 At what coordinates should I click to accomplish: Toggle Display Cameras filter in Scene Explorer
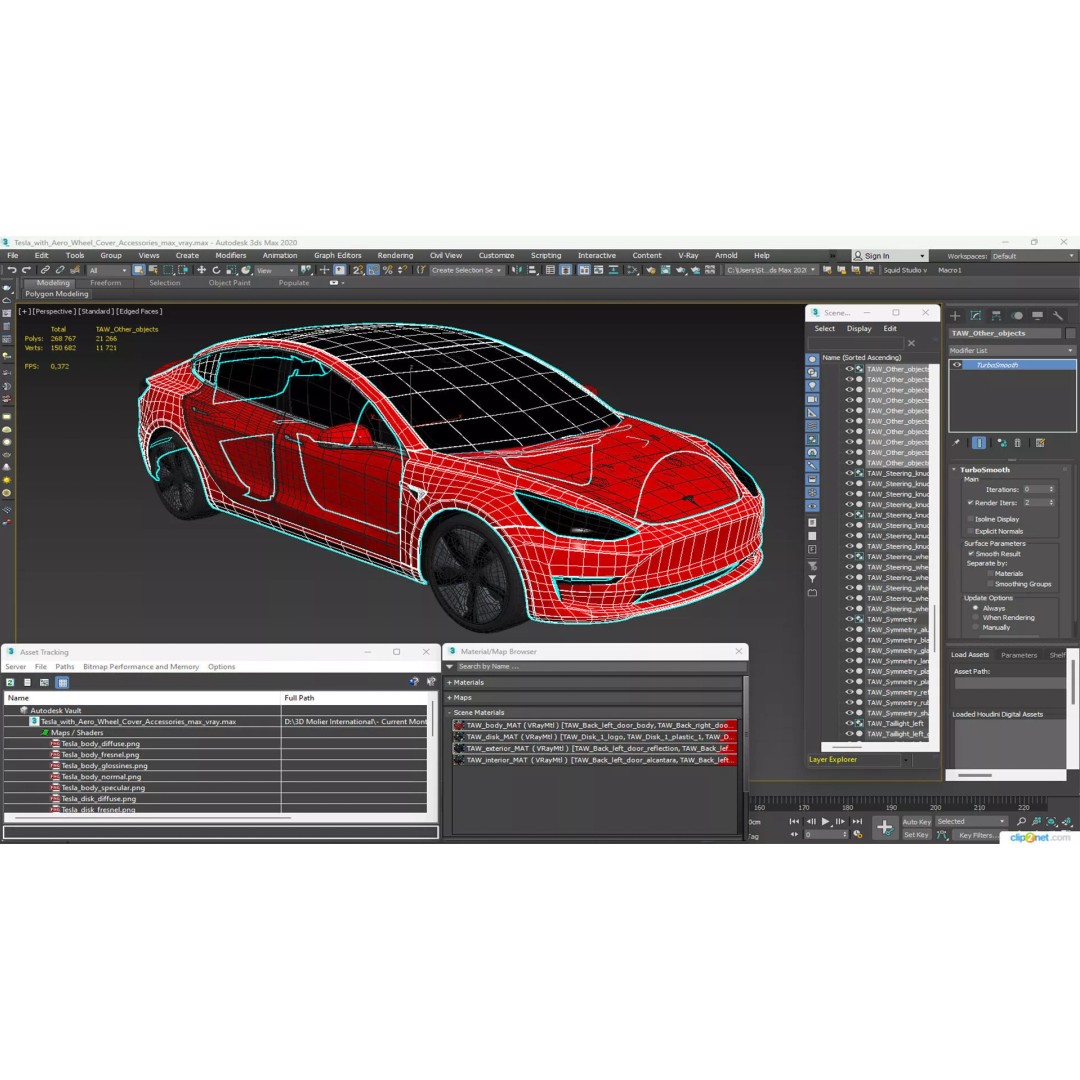coord(813,399)
